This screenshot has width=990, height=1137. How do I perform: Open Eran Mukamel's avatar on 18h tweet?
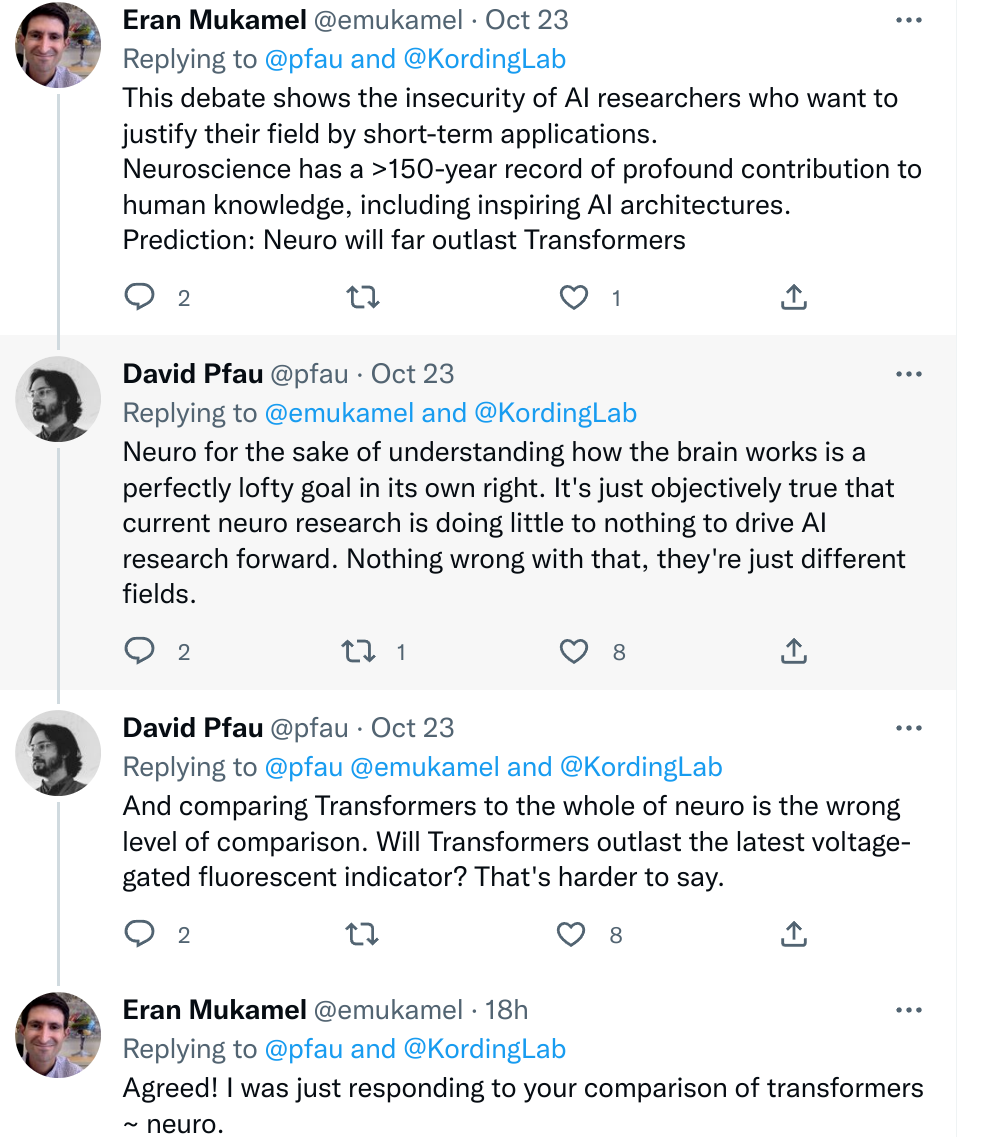click(x=58, y=1035)
